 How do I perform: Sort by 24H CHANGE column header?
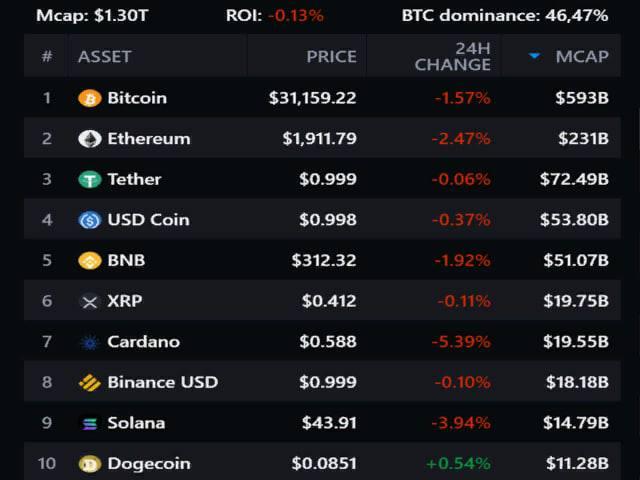pyautogui.click(x=453, y=56)
